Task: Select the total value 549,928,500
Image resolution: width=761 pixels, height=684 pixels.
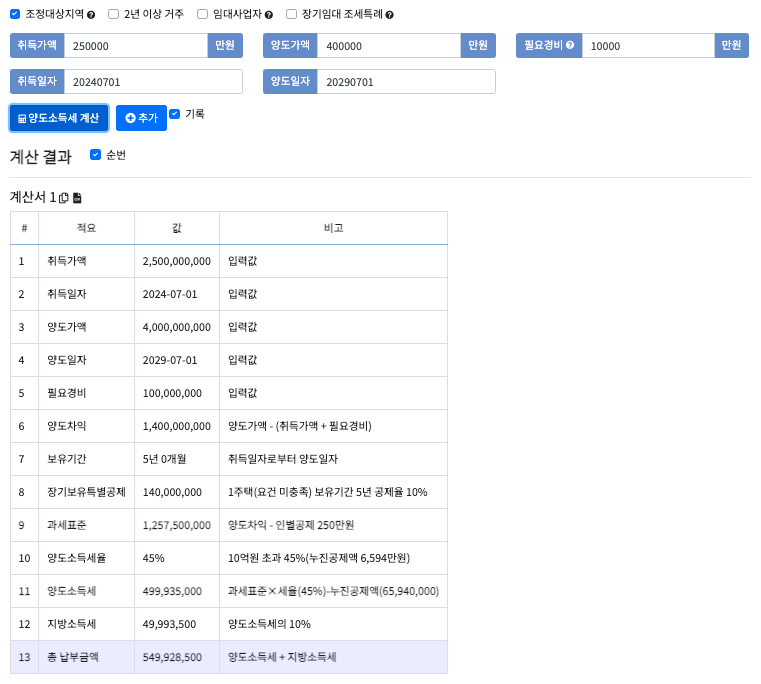Action: pyautogui.click(x=172, y=657)
